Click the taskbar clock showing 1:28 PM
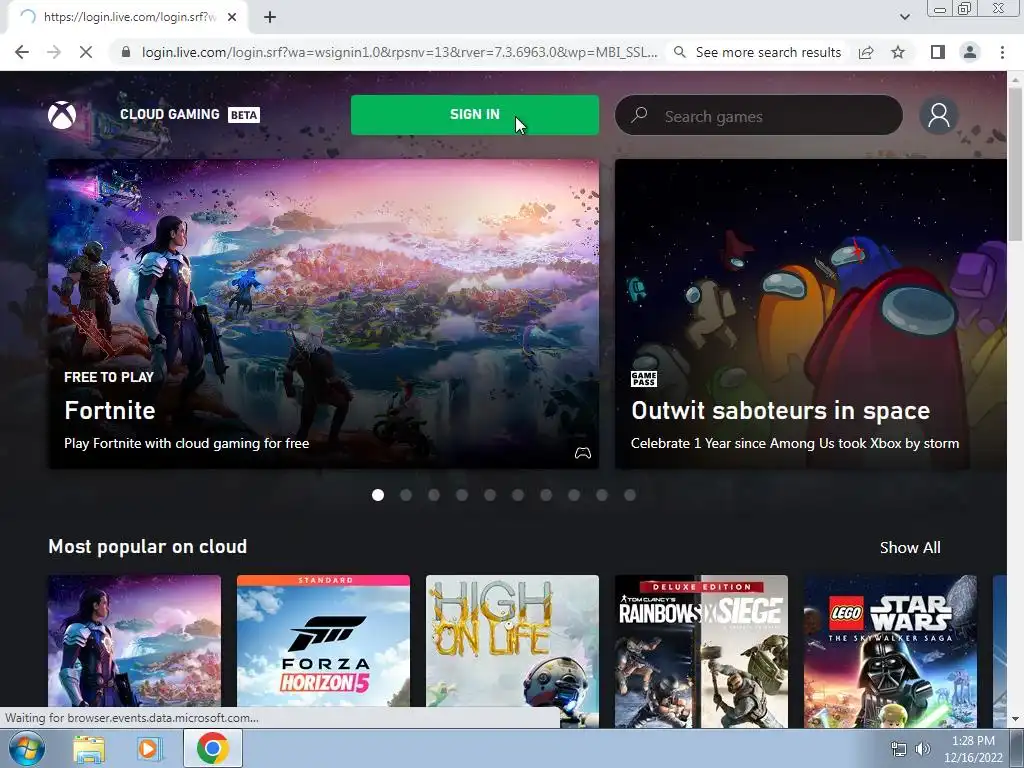The image size is (1024, 768). pos(972,749)
